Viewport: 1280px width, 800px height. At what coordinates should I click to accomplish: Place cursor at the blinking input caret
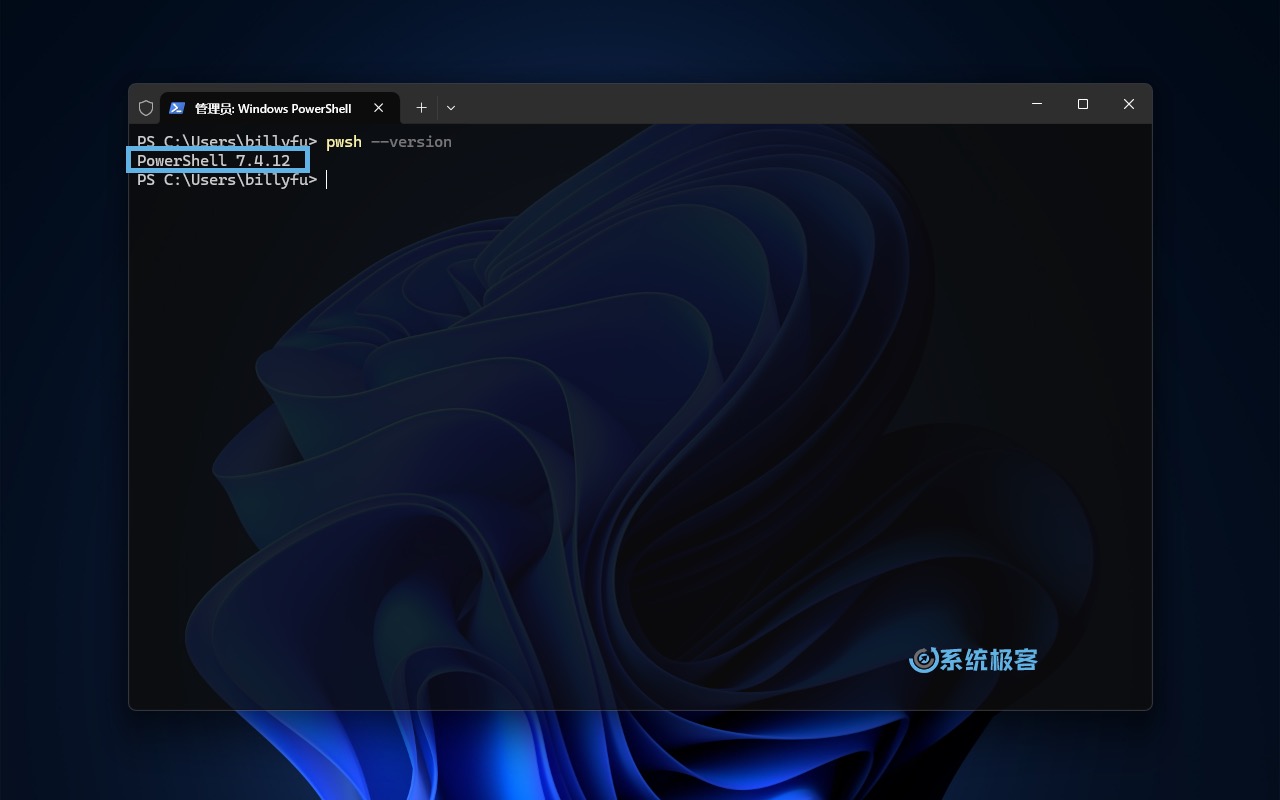click(327, 180)
